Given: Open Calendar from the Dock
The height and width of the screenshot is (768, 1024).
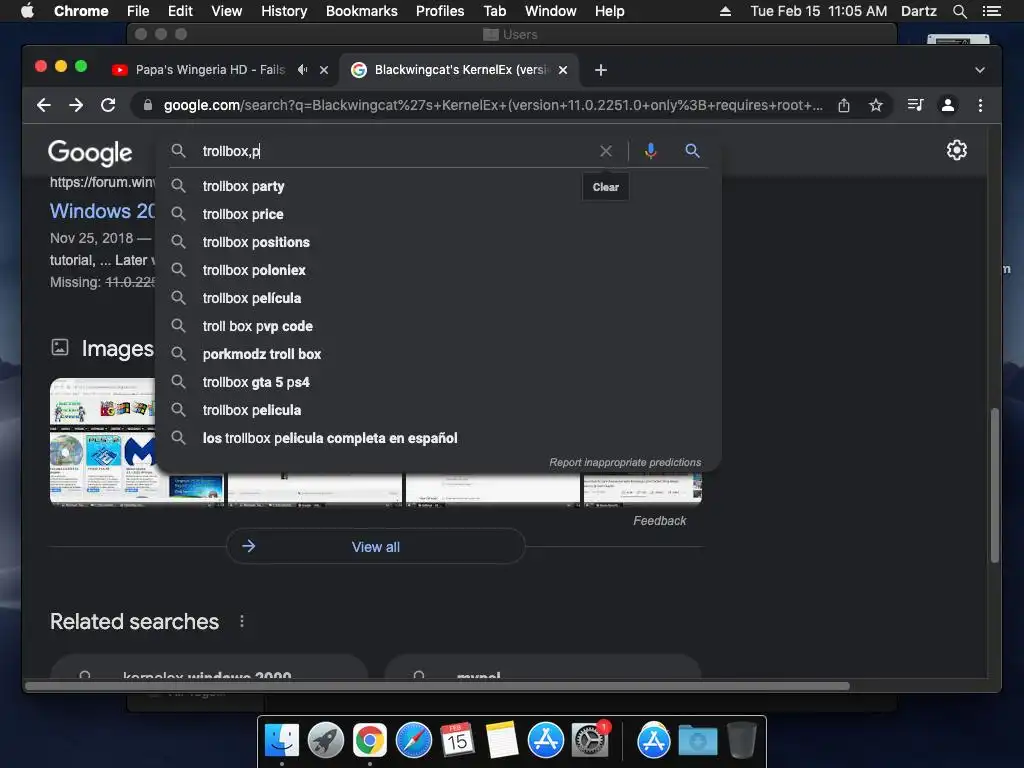Looking at the screenshot, I should click(x=457, y=741).
